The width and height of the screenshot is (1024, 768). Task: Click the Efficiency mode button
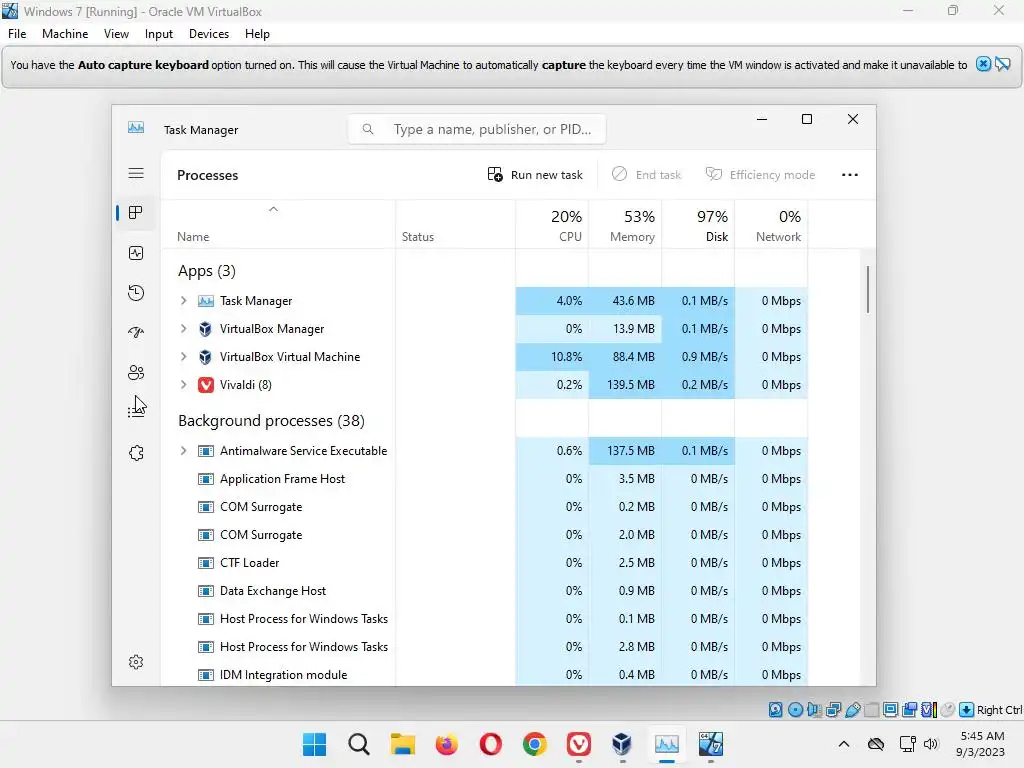760,174
